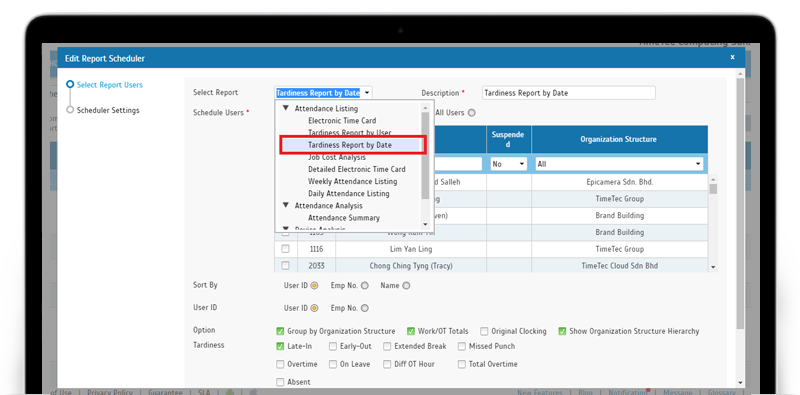Tick checkbox for user 1116

pyautogui.click(x=286, y=249)
